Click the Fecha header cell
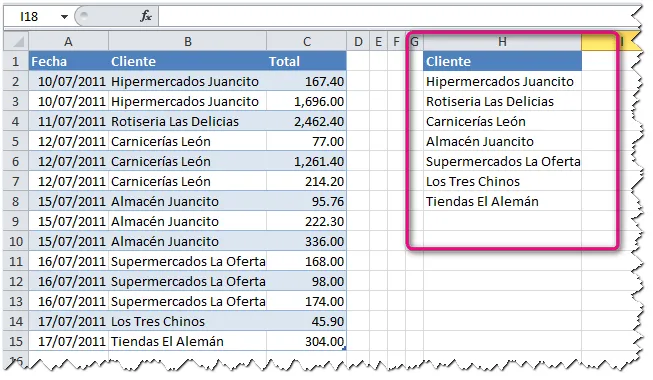Screen dimensions: 653x380 (x=68, y=61)
